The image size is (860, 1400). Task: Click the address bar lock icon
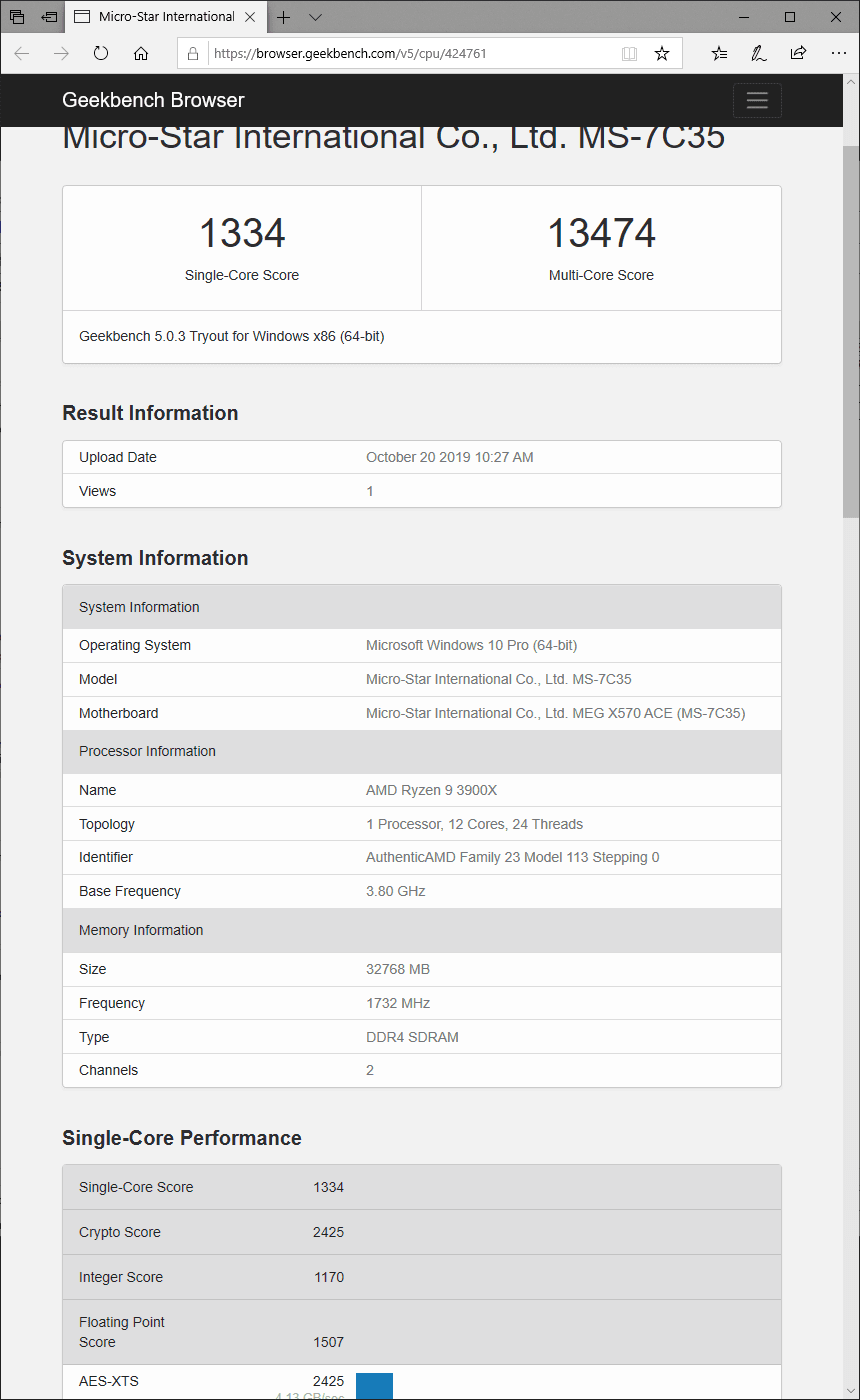(x=193, y=54)
